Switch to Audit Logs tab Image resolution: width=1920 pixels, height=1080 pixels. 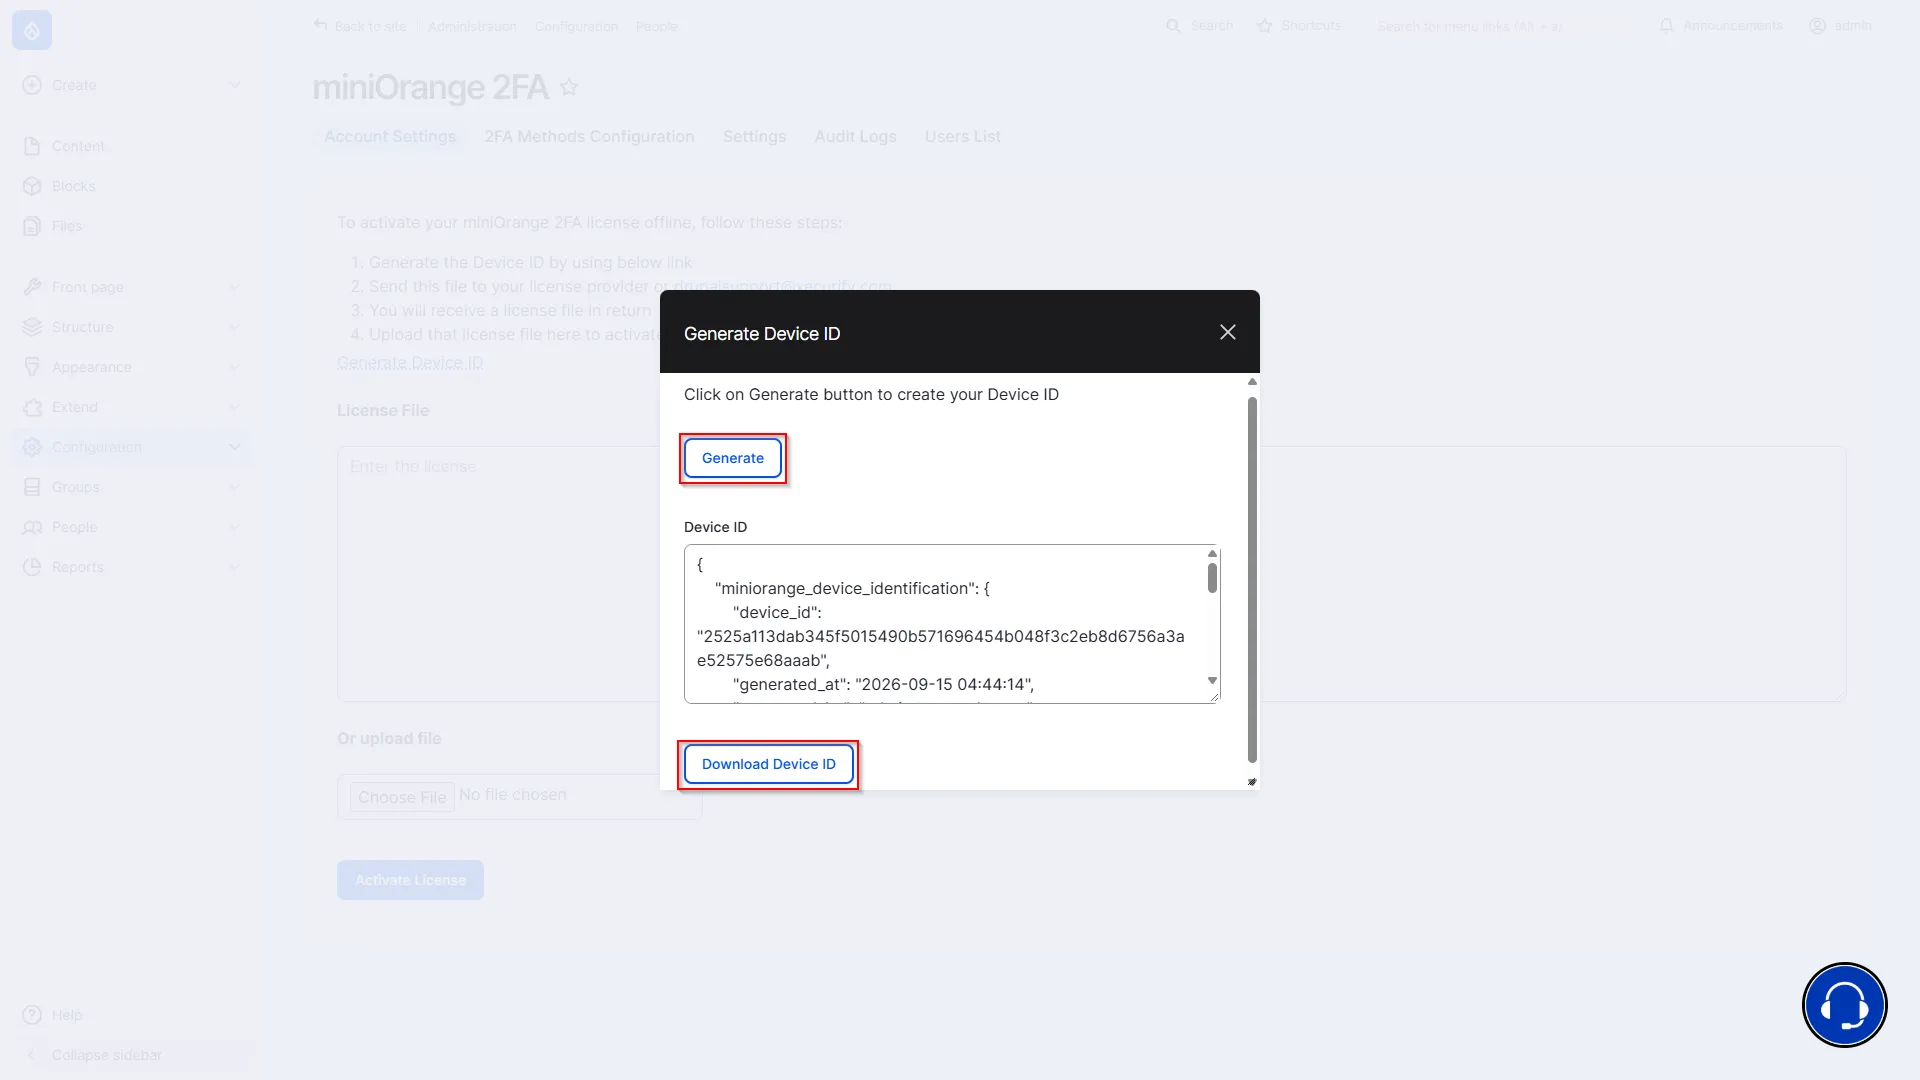[x=855, y=137]
